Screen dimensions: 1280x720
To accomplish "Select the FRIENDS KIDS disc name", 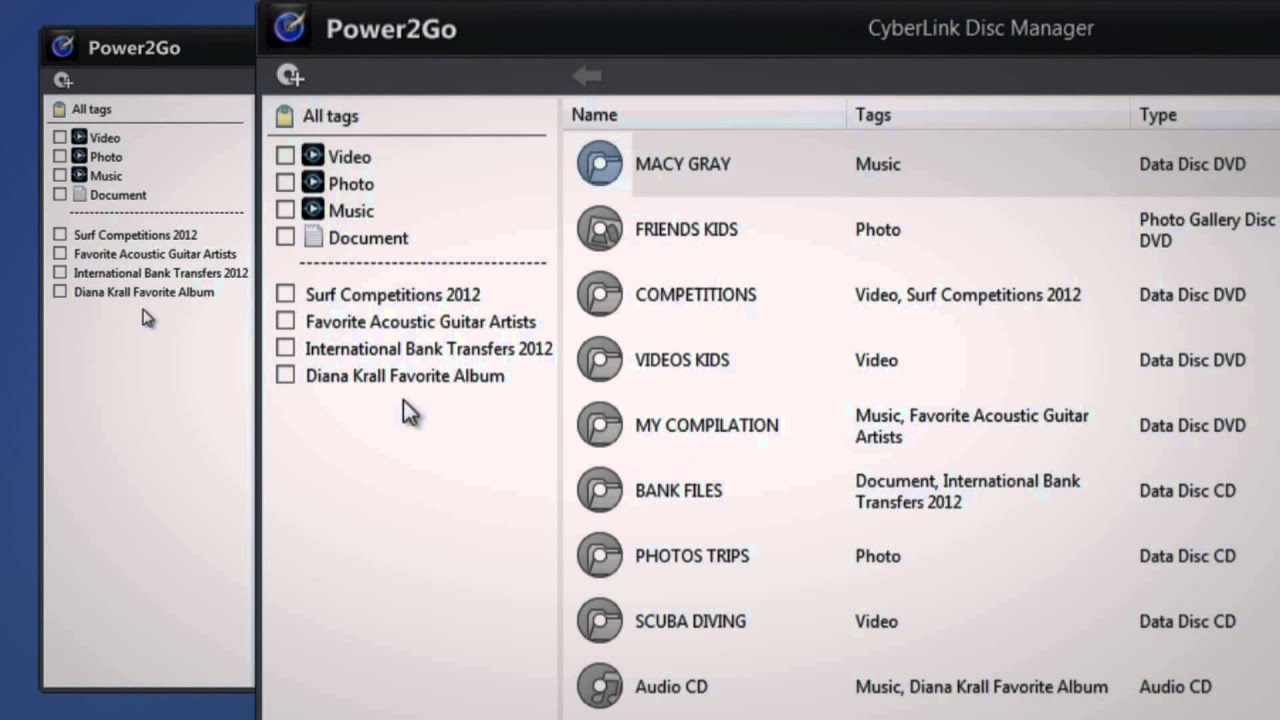I will [686, 229].
